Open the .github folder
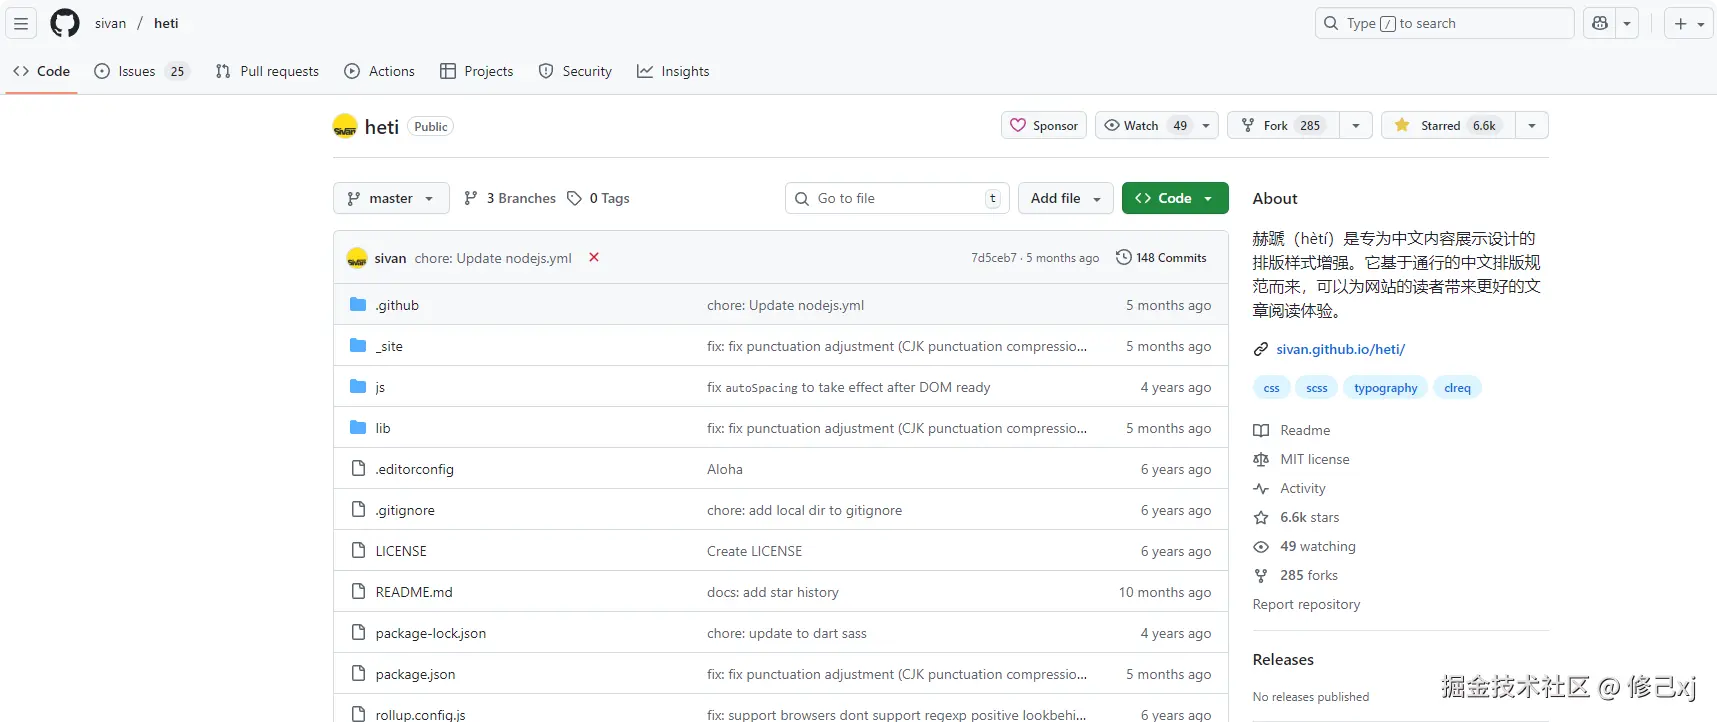Screen dimensions: 1717x722 (x=397, y=305)
